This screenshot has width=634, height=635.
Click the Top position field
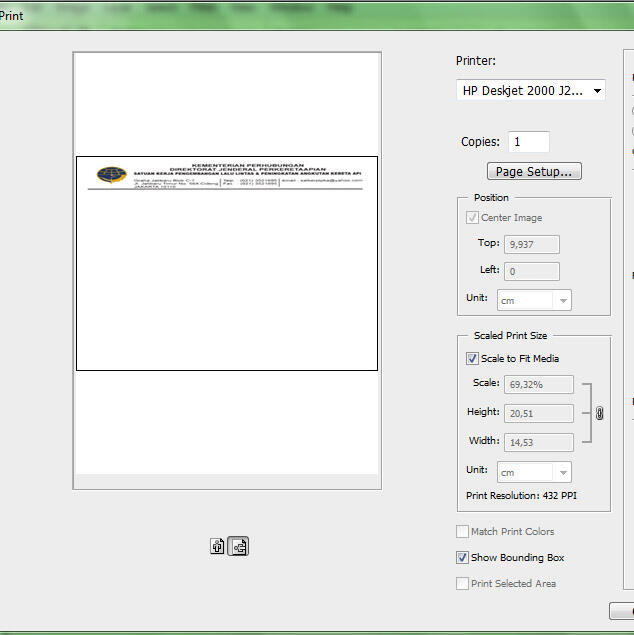point(532,244)
